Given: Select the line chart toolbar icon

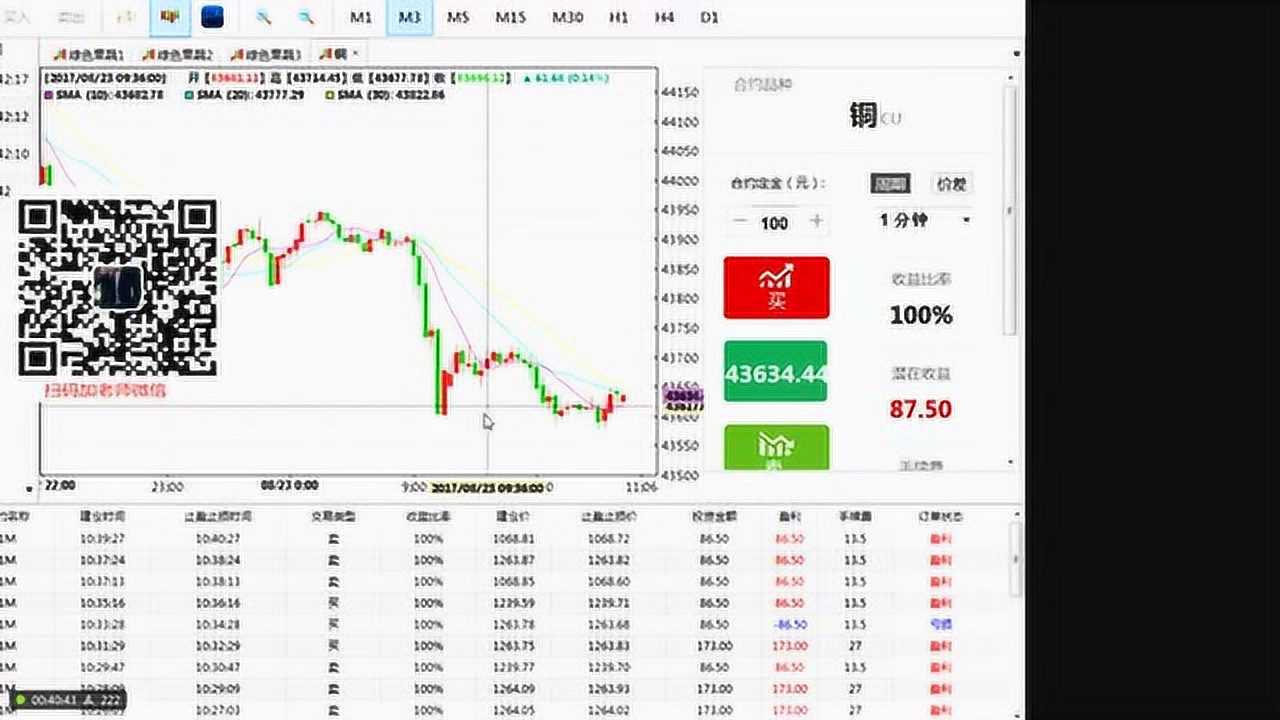Looking at the screenshot, I should (125, 17).
